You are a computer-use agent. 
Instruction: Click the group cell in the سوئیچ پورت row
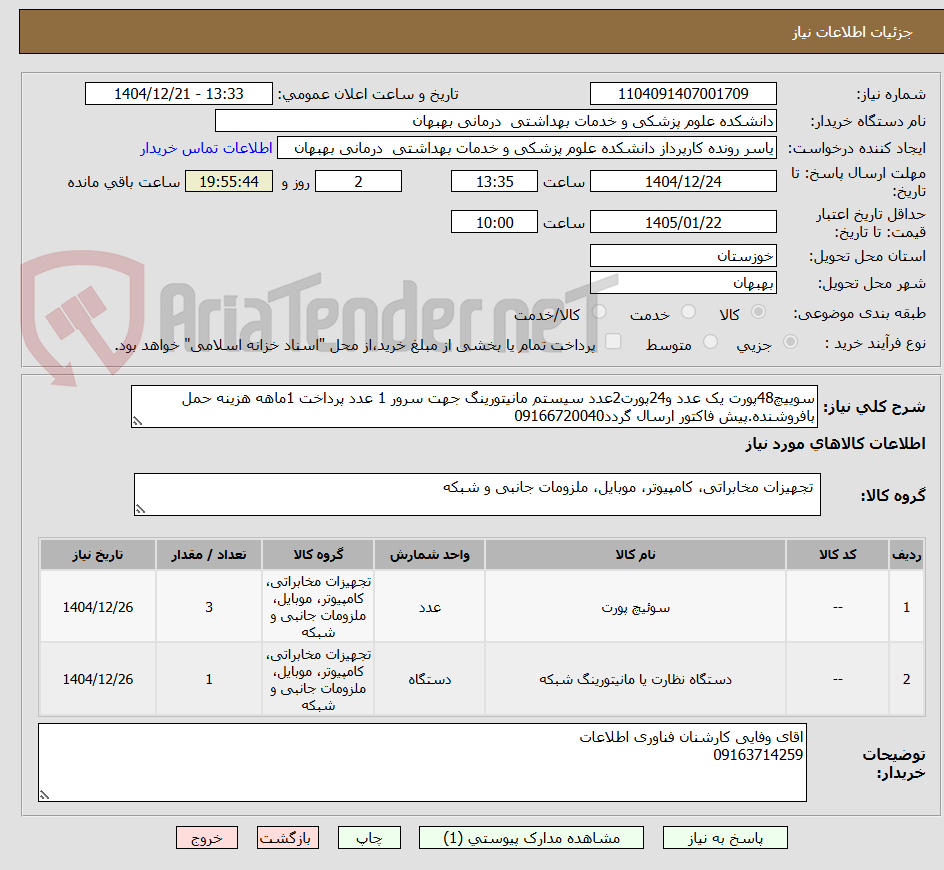pyautogui.click(x=318, y=607)
